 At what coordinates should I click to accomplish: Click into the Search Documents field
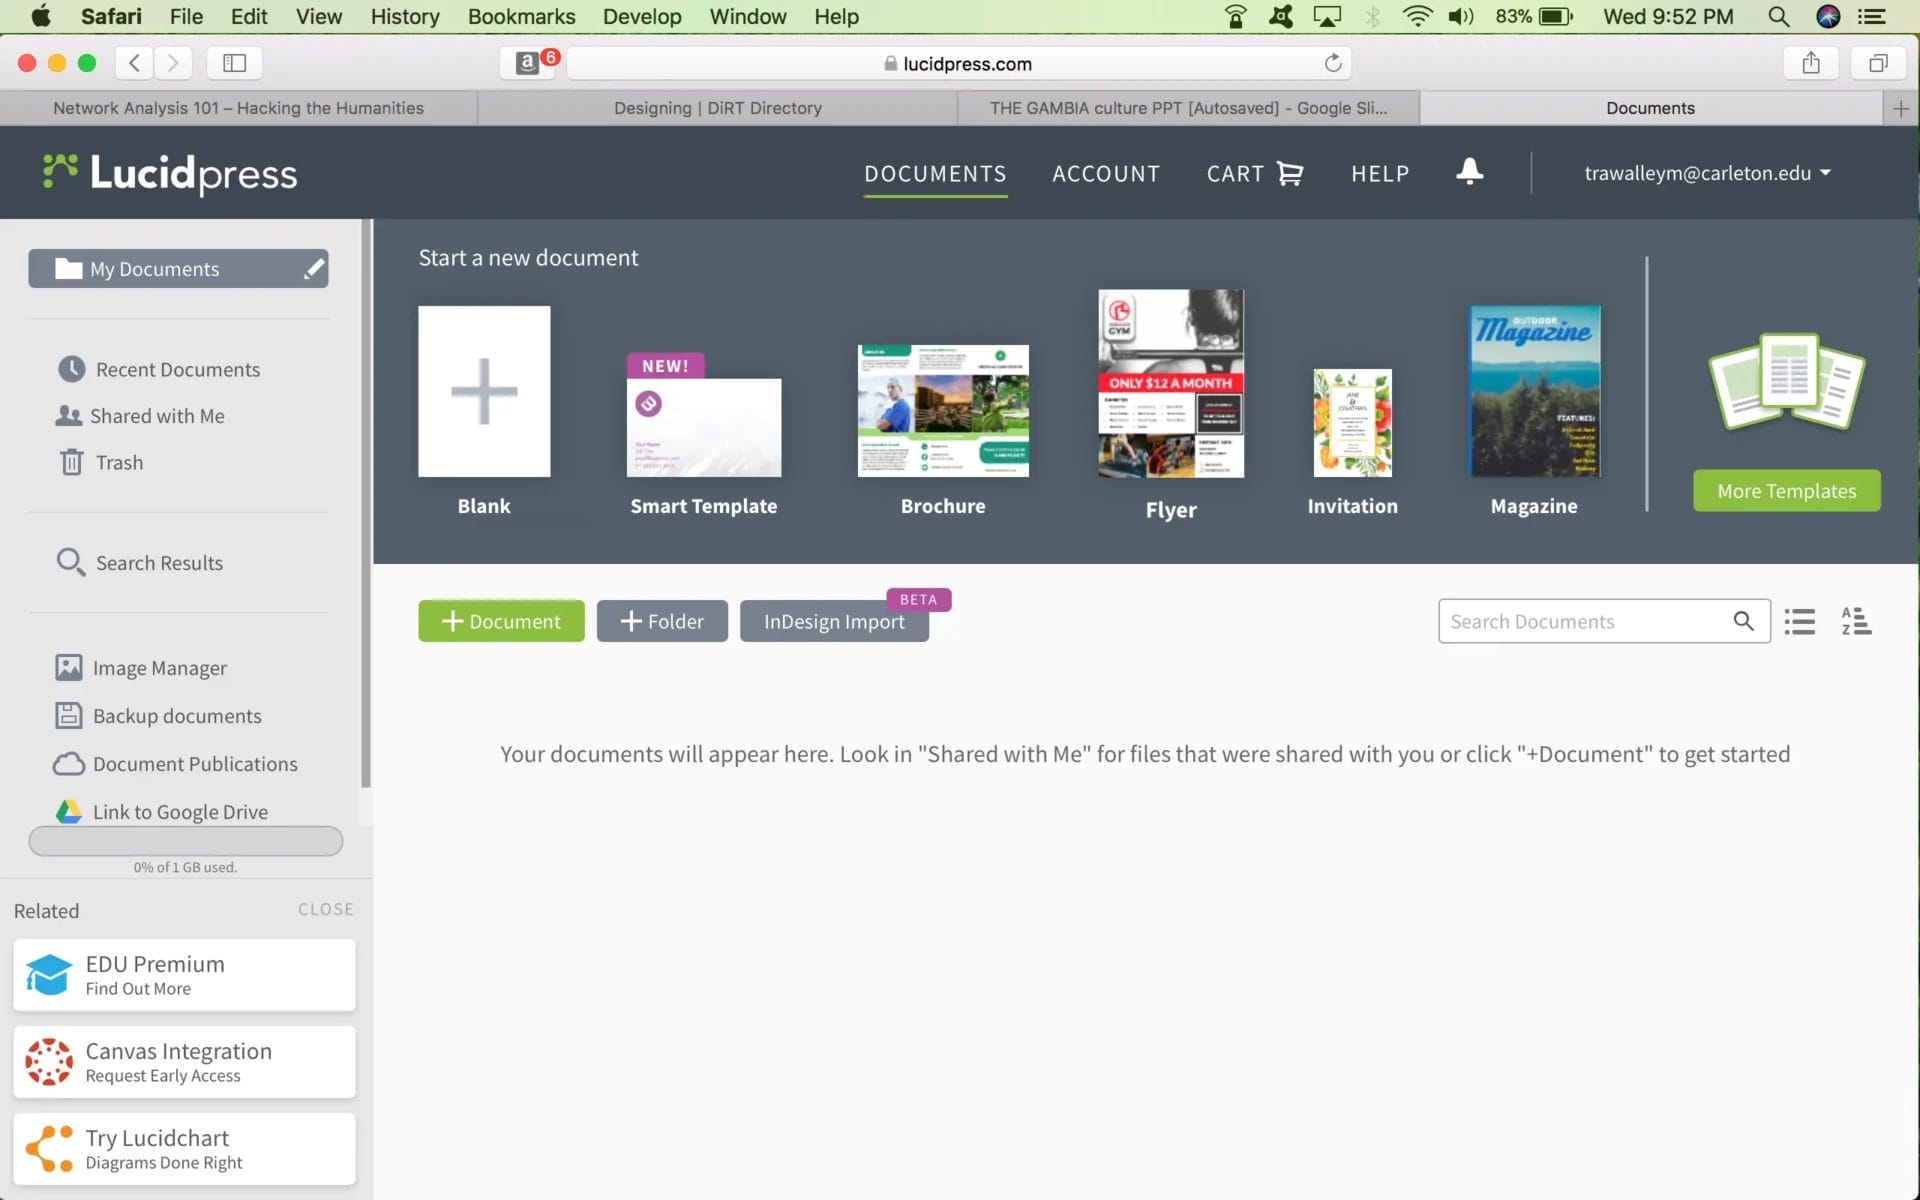pos(1580,622)
